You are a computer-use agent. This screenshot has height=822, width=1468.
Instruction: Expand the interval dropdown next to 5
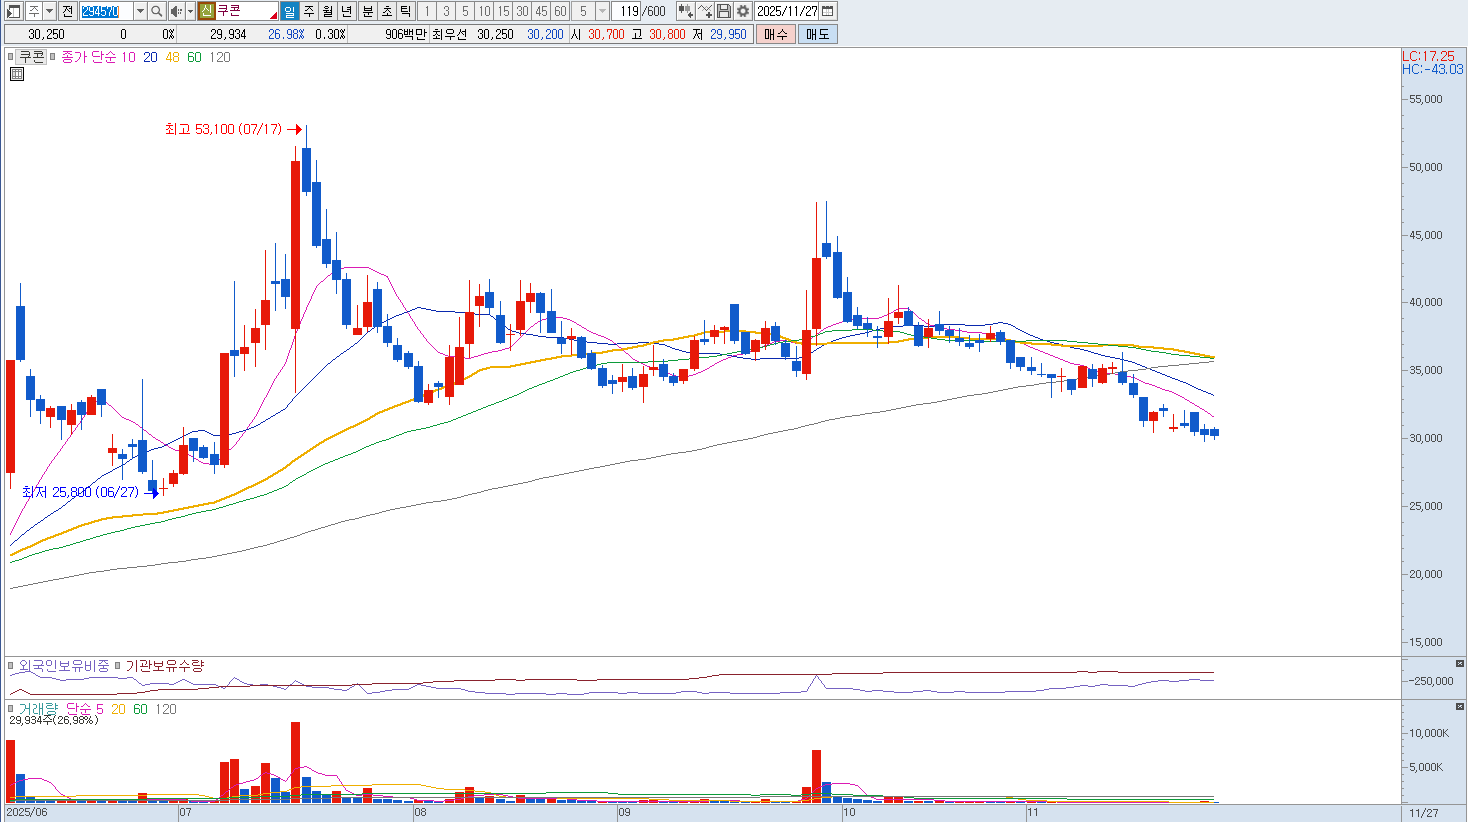602,11
